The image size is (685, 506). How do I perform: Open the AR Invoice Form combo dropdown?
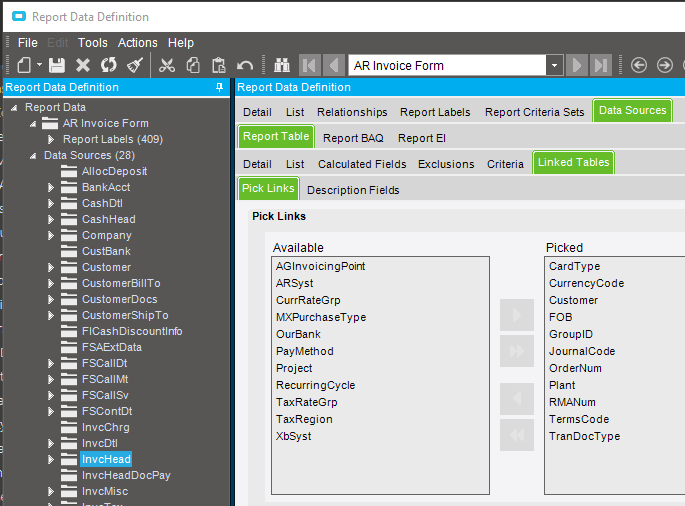click(554, 66)
